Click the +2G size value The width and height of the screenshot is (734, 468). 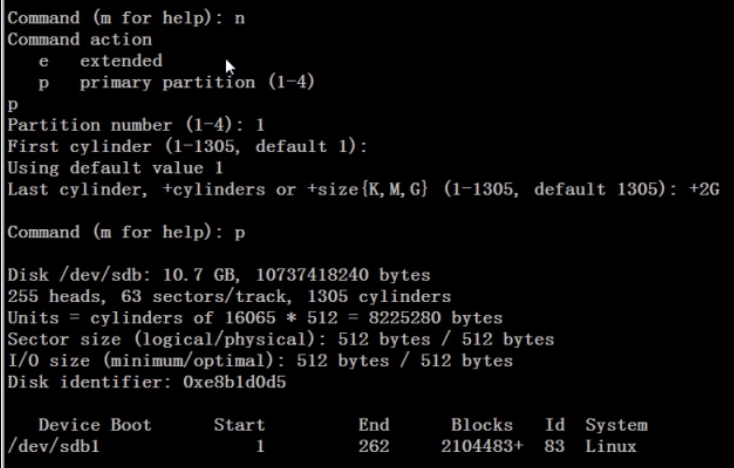pos(704,189)
